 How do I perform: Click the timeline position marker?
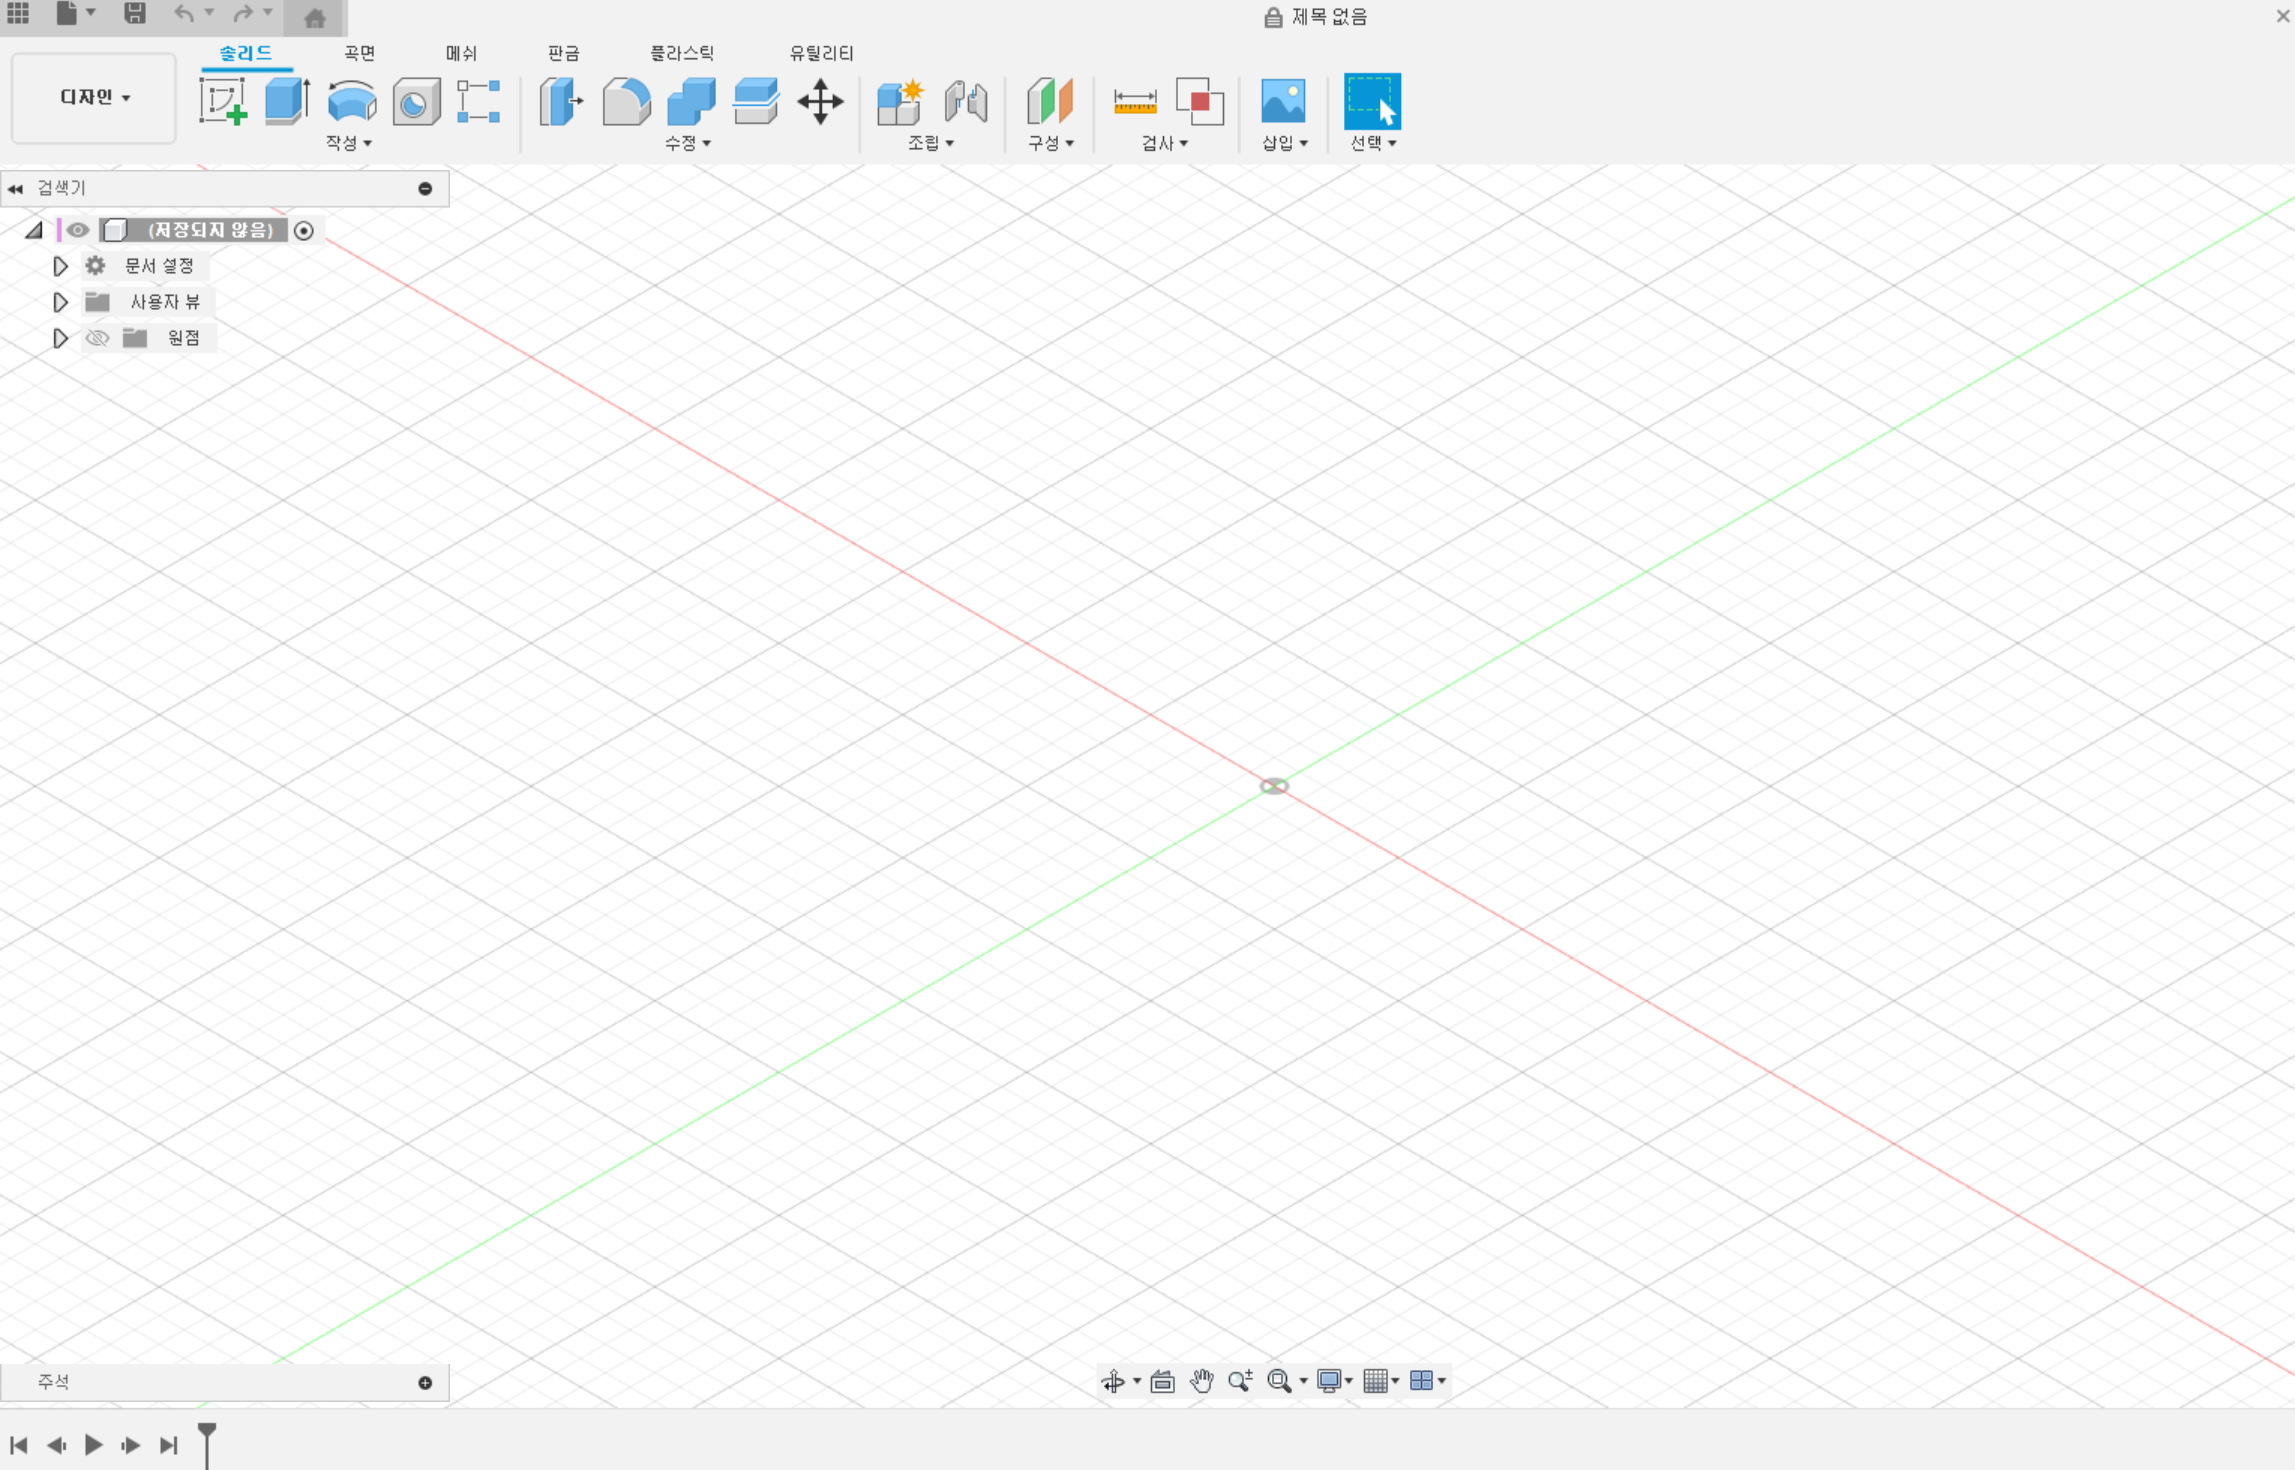(207, 1445)
